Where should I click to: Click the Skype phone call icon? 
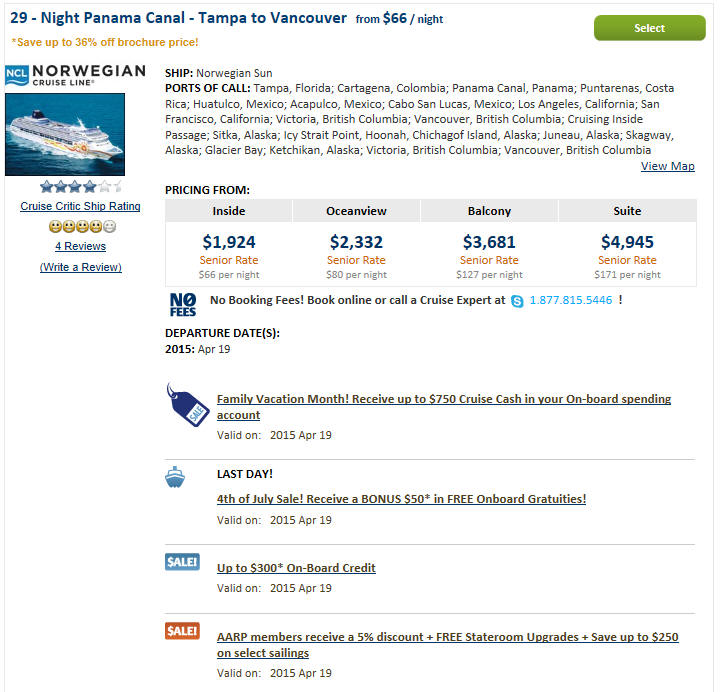tap(517, 301)
